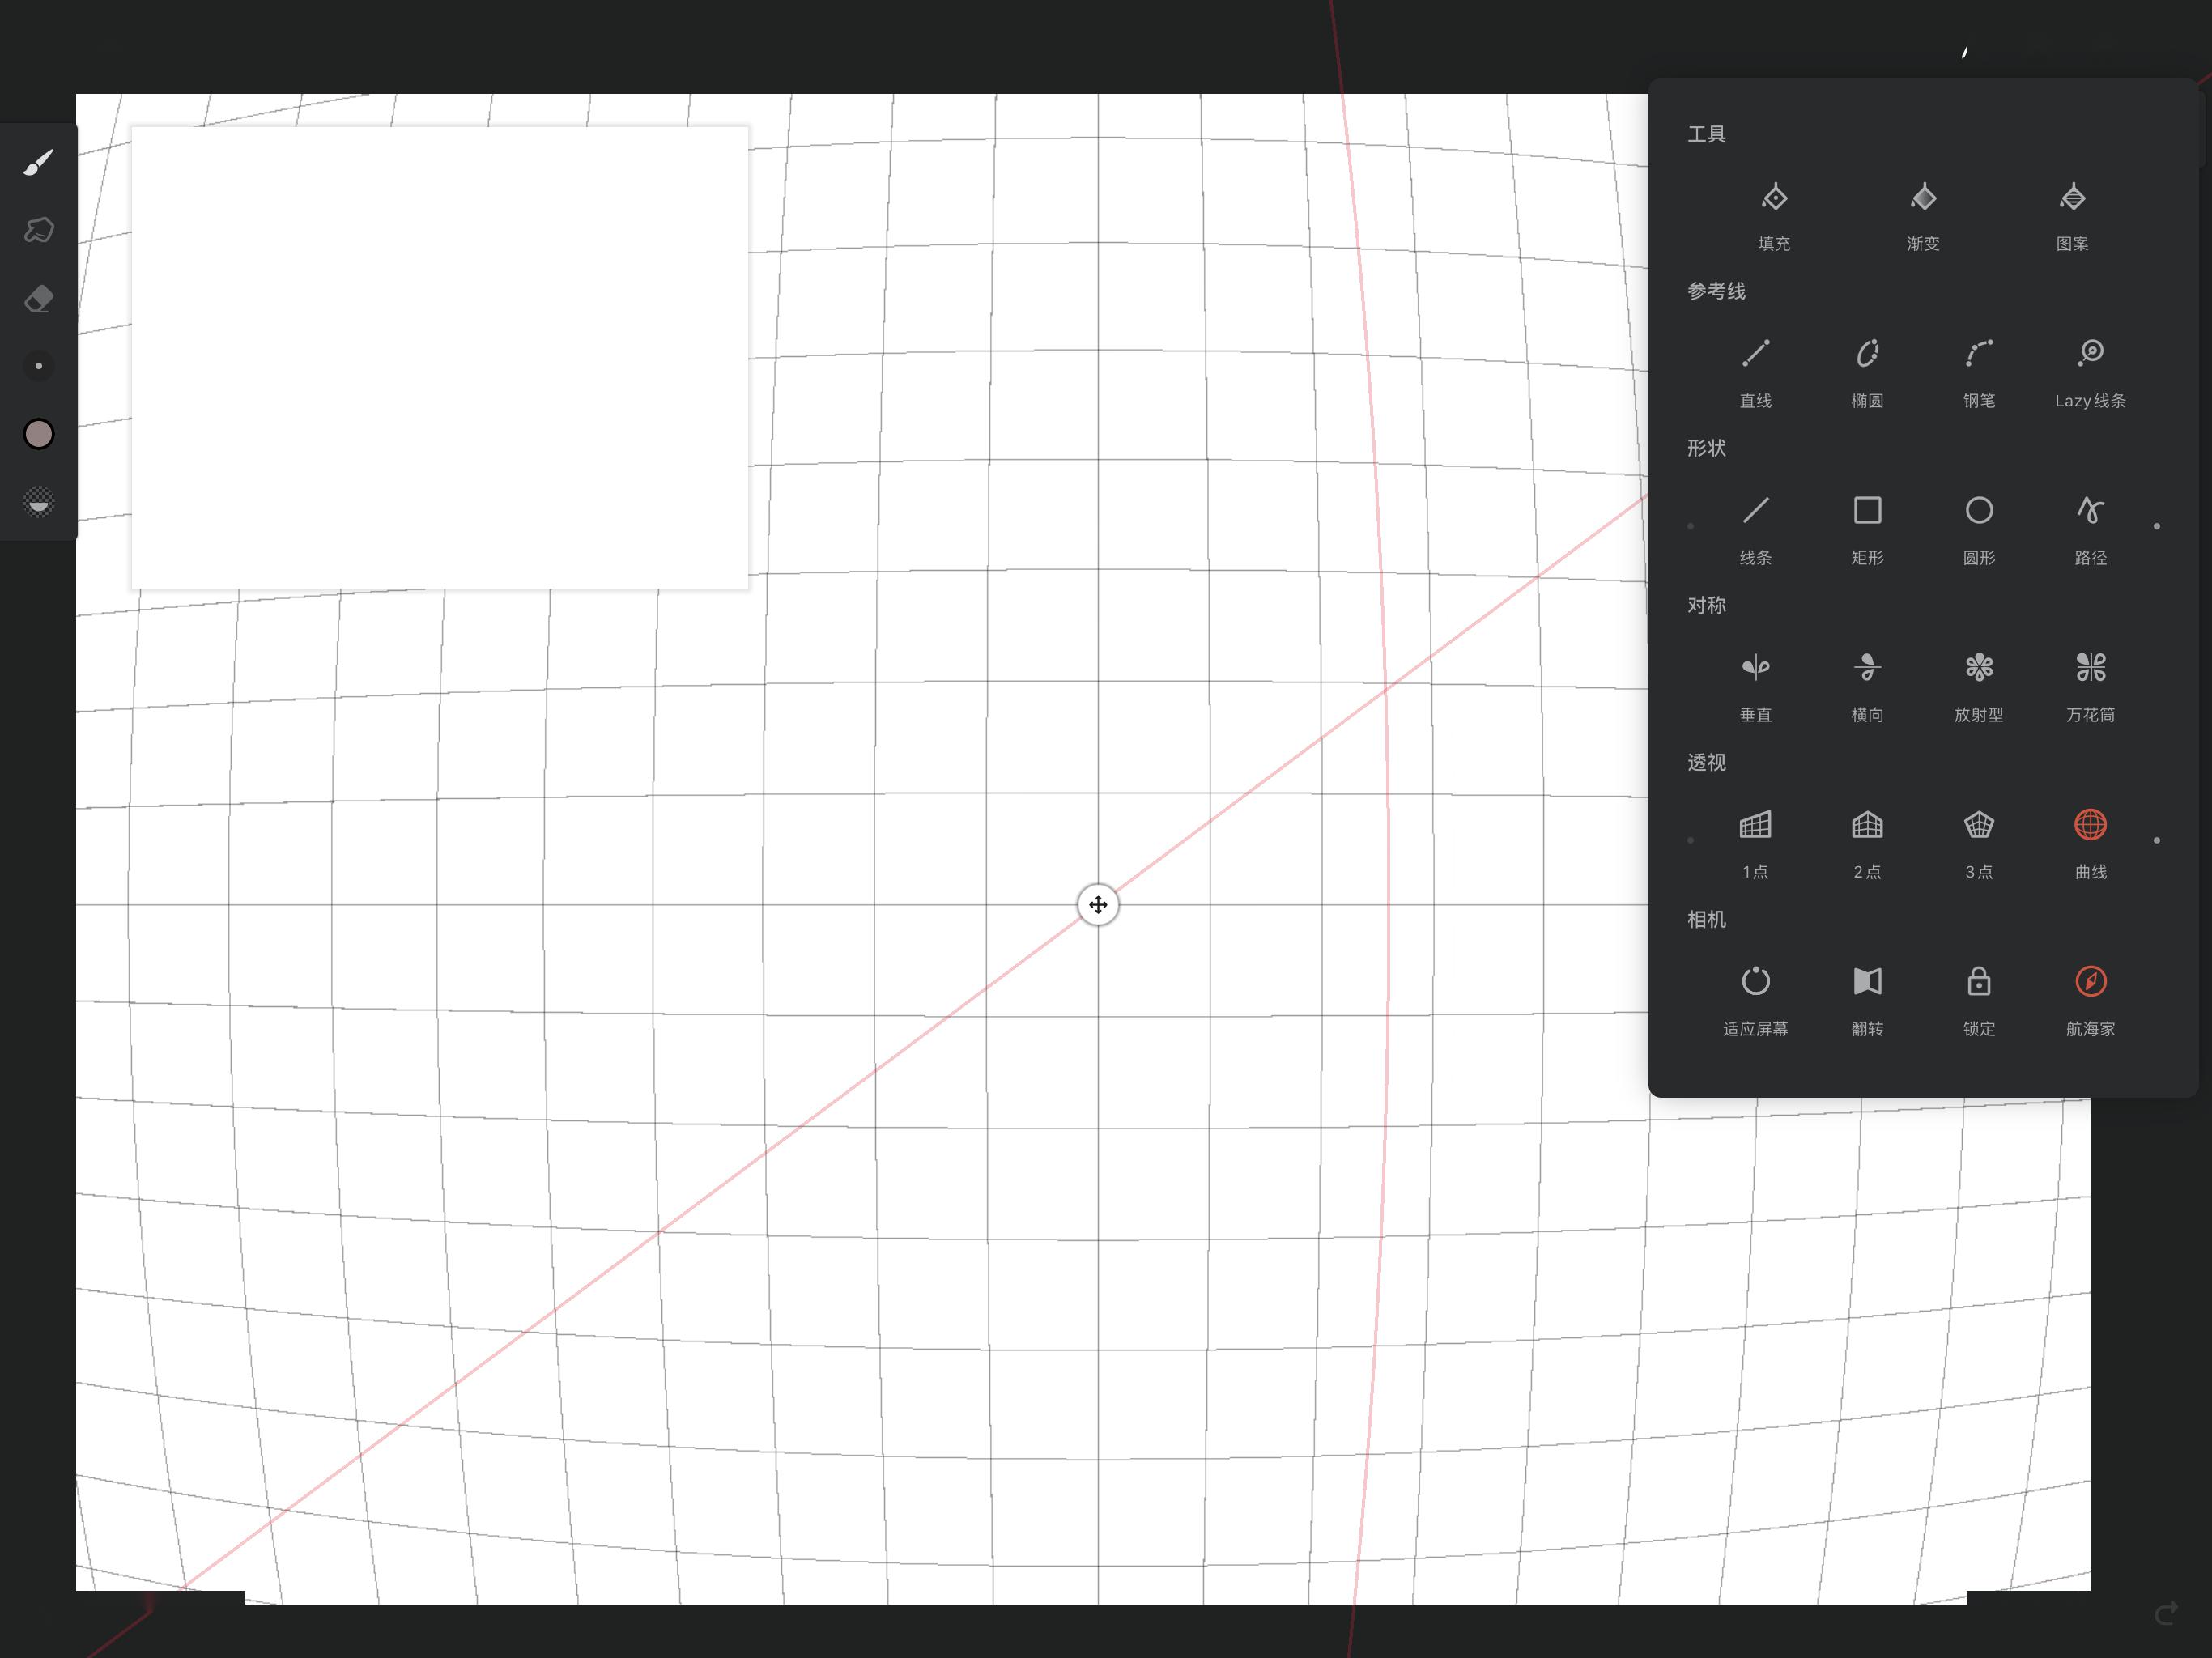Choose the 填充 fill tool
The height and width of the screenshot is (1658, 2212).
1774,215
